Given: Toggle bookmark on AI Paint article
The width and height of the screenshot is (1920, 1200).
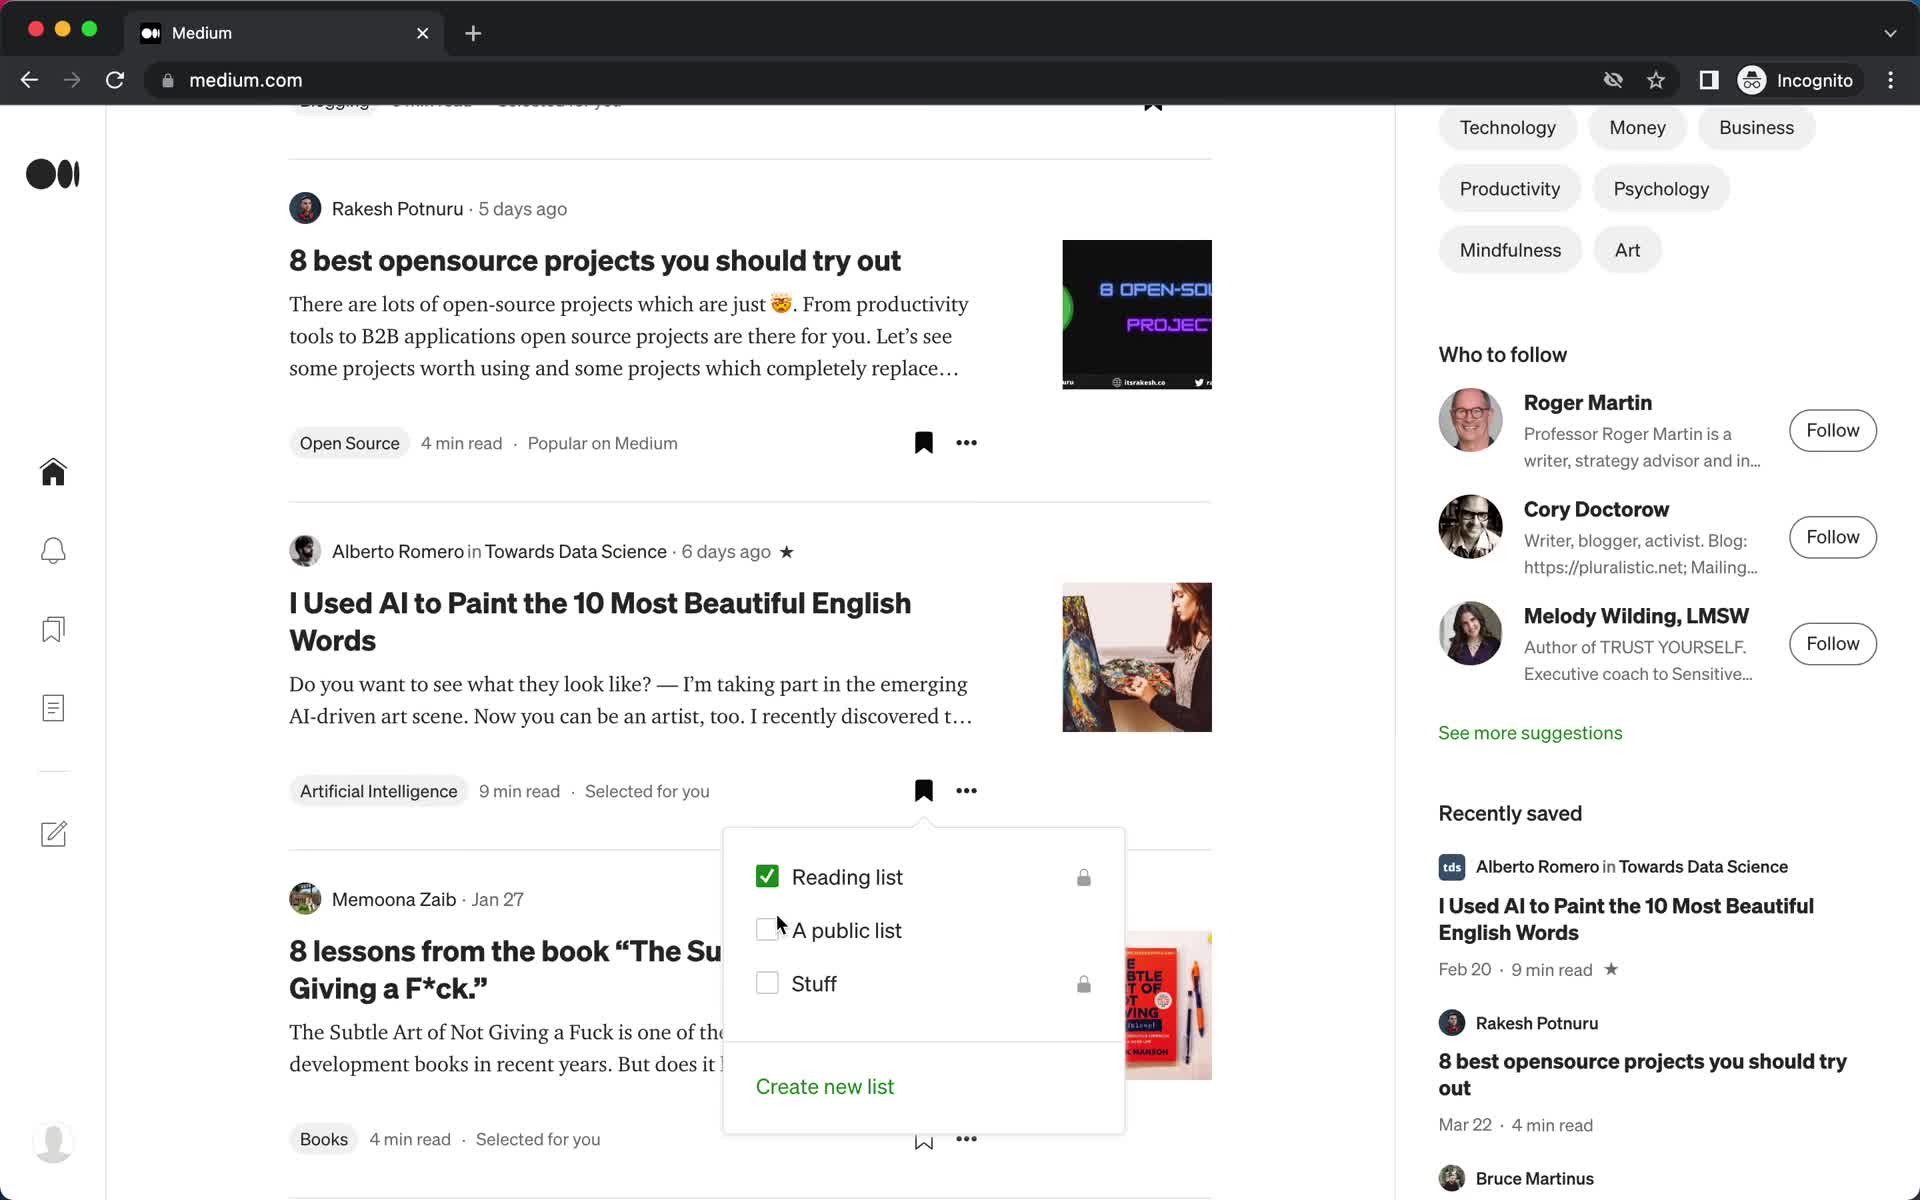Looking at the screenshot, I should tap(923, 791).
